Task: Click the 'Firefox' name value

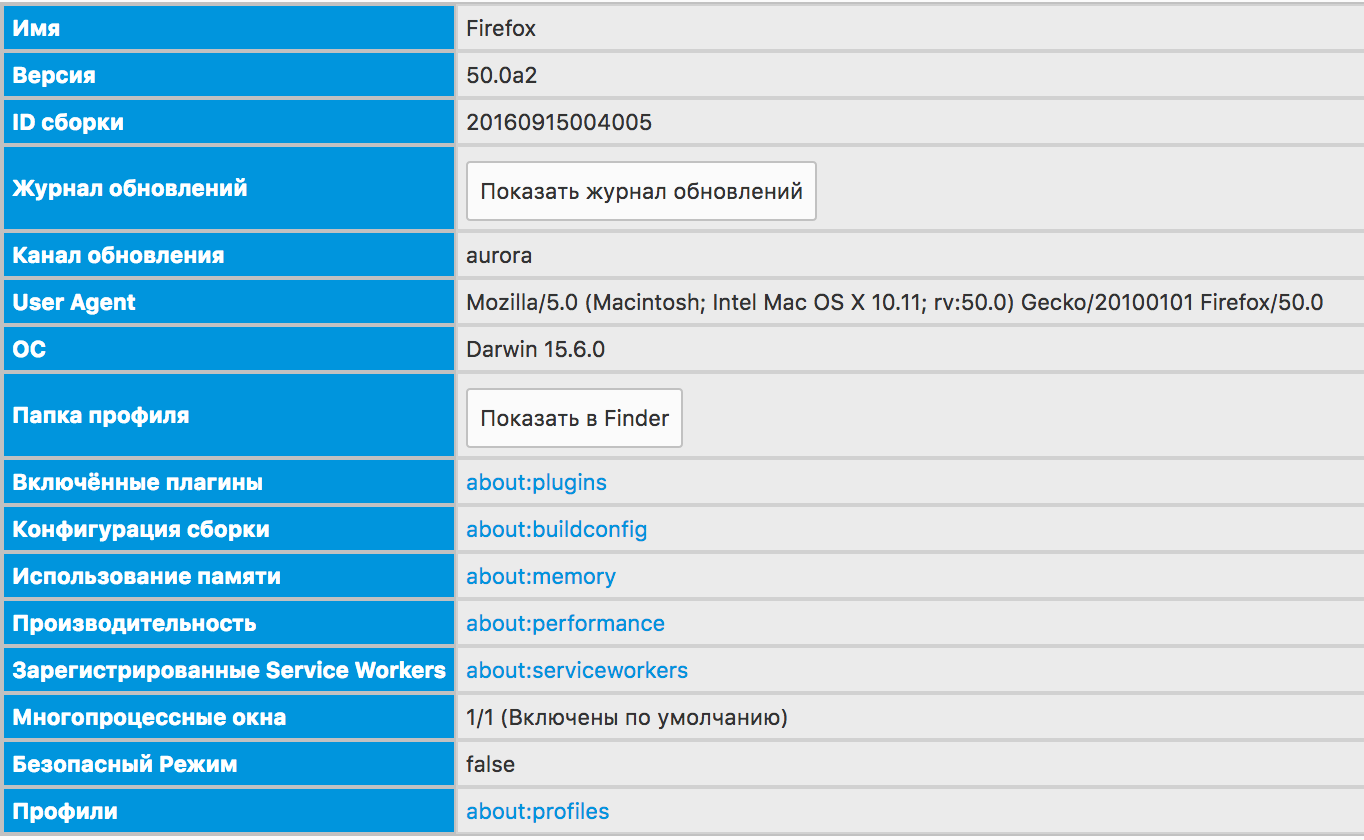Action: (501, 28)
